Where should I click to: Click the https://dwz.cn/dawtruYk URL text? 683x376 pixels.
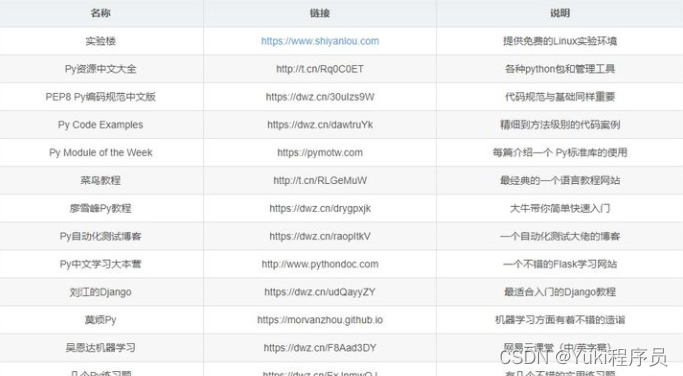click(320, 125)
